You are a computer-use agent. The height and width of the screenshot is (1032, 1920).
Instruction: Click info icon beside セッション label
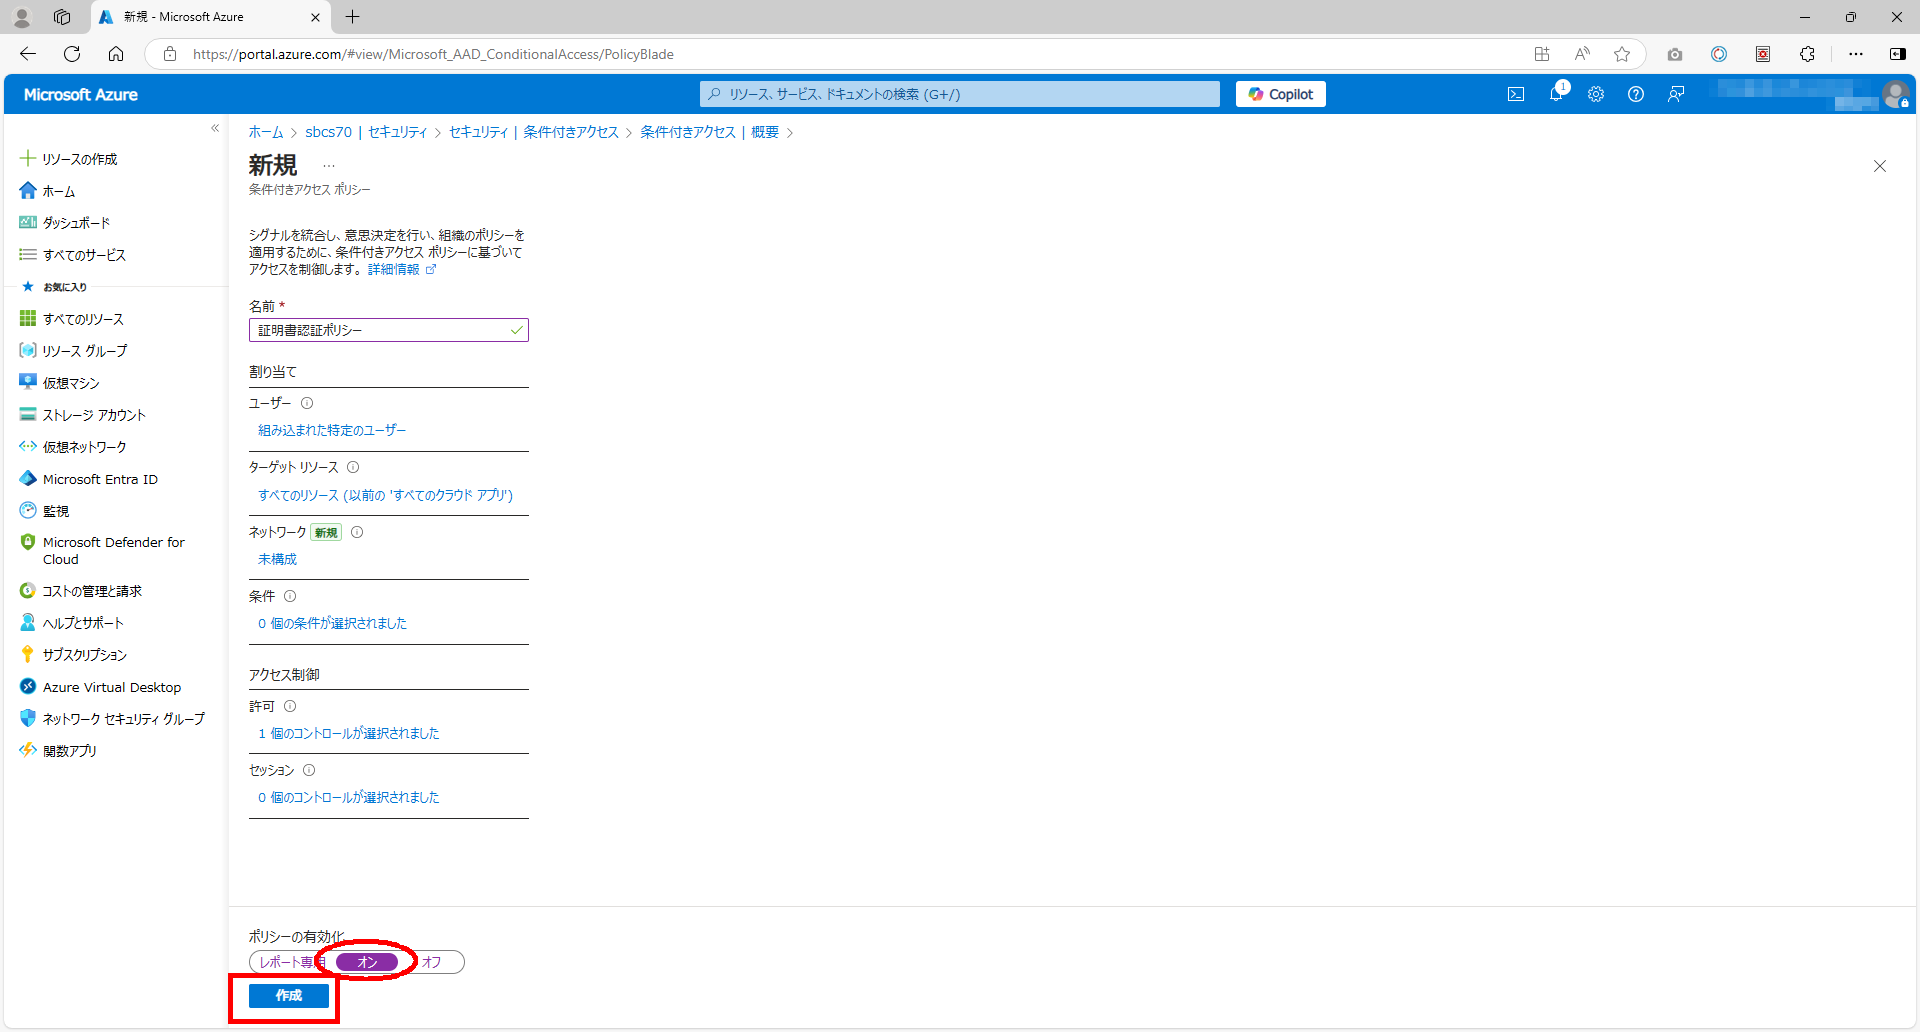coord(309,770)
